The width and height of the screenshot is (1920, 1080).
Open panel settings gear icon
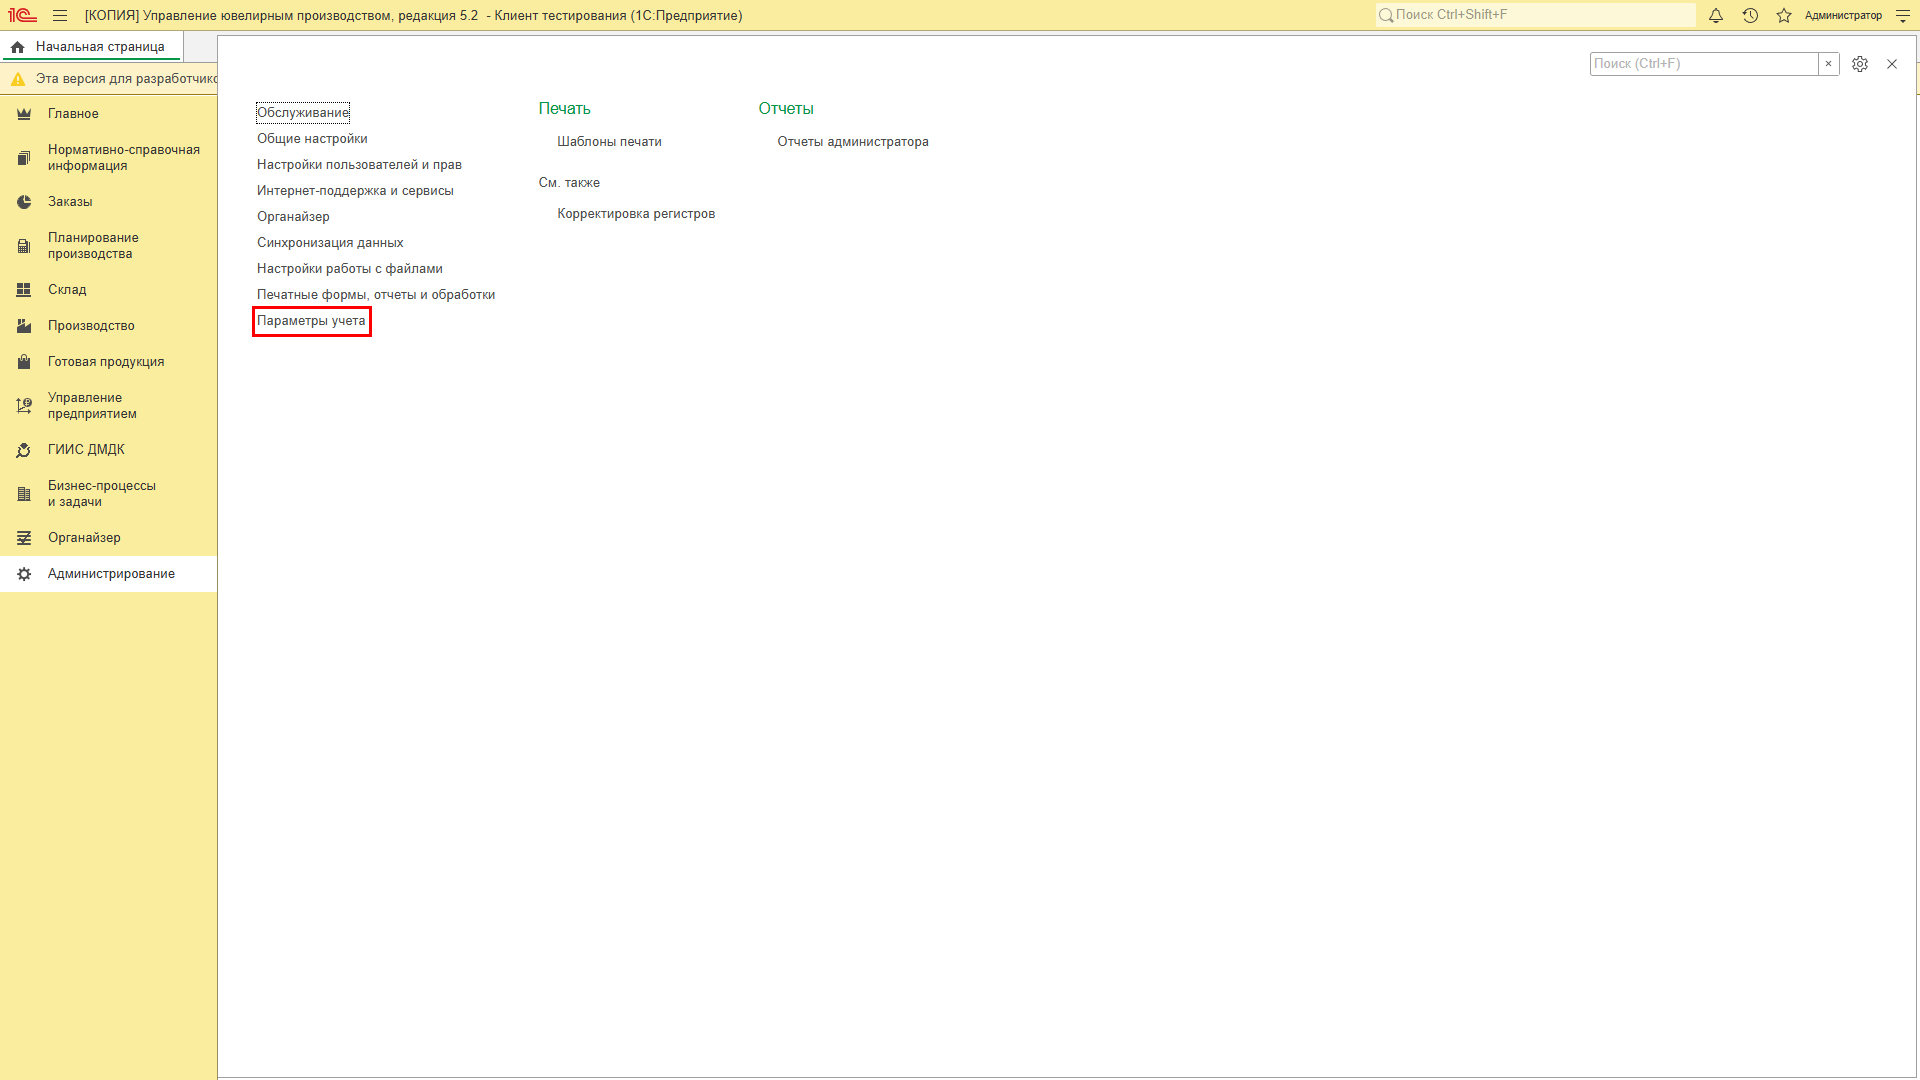[x=1860, y=64]
